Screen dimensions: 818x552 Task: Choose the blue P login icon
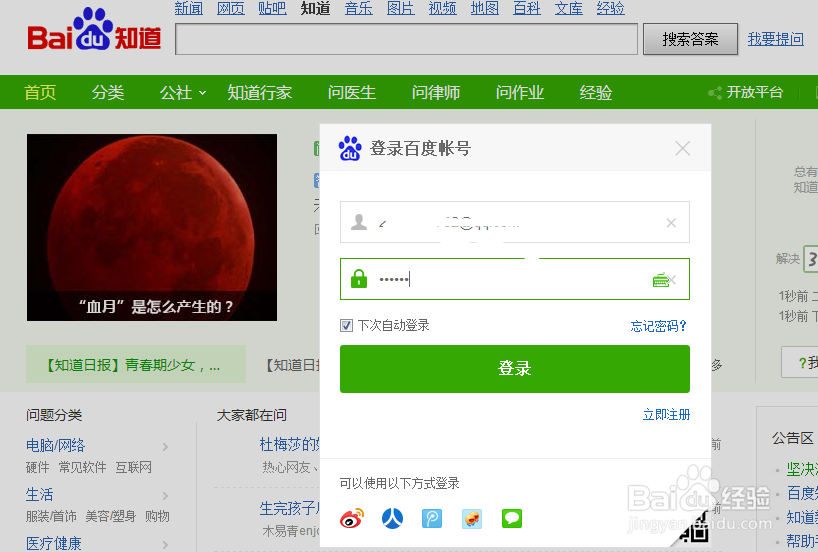(x=432, y=519)
